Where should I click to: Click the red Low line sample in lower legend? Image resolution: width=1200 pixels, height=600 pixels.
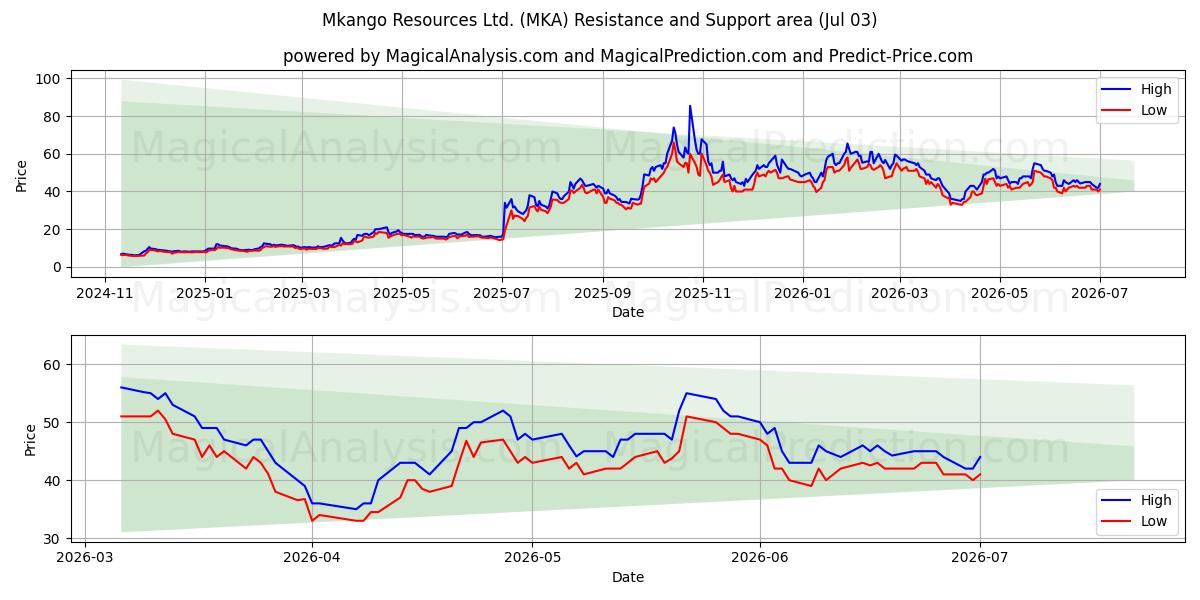point(1118,520)
